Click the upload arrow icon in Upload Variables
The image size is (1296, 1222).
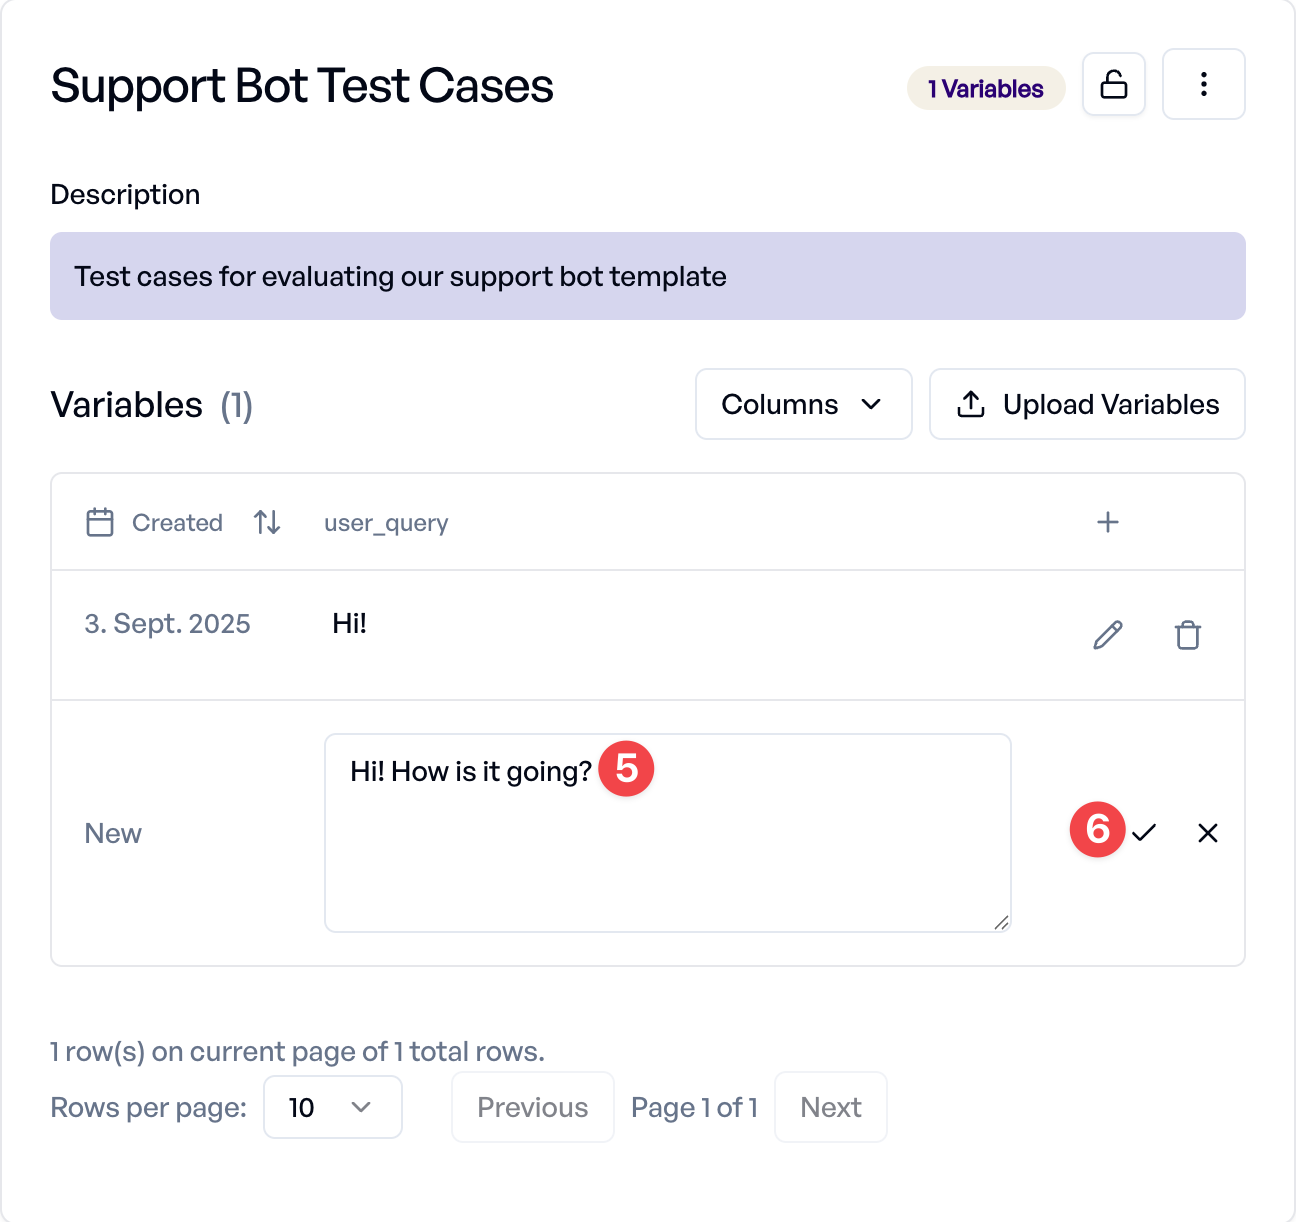coord(971,404)
